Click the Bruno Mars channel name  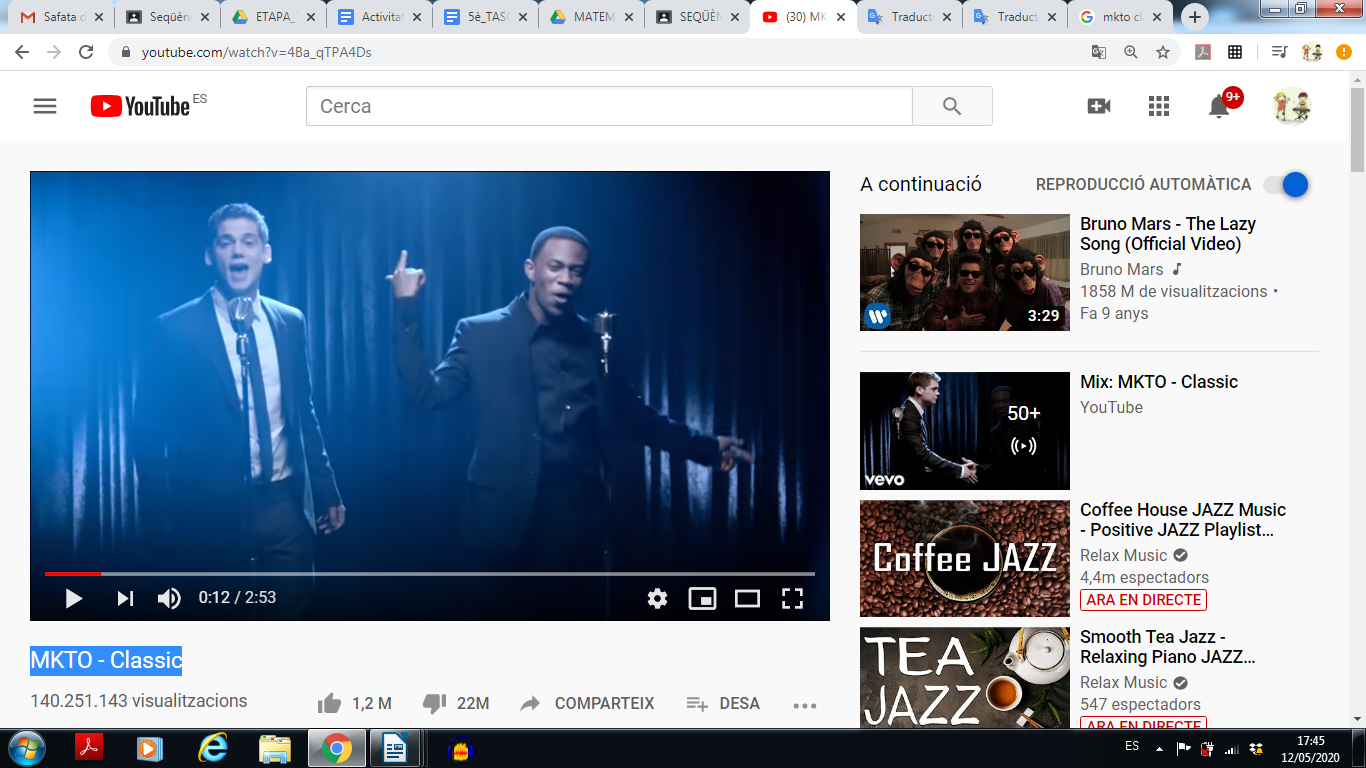[x=1122, y=269]
